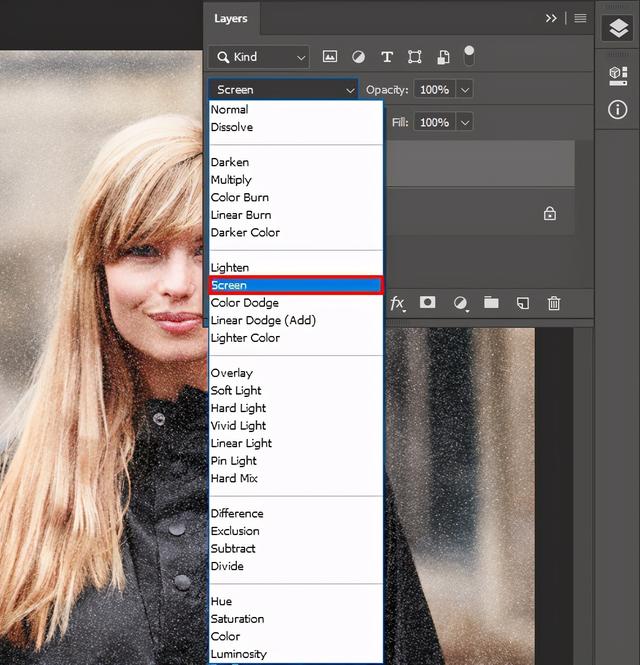The image size is (640, 665).
Task: Select Color Dodge blend mode
Action: click(x=296, y=303)
